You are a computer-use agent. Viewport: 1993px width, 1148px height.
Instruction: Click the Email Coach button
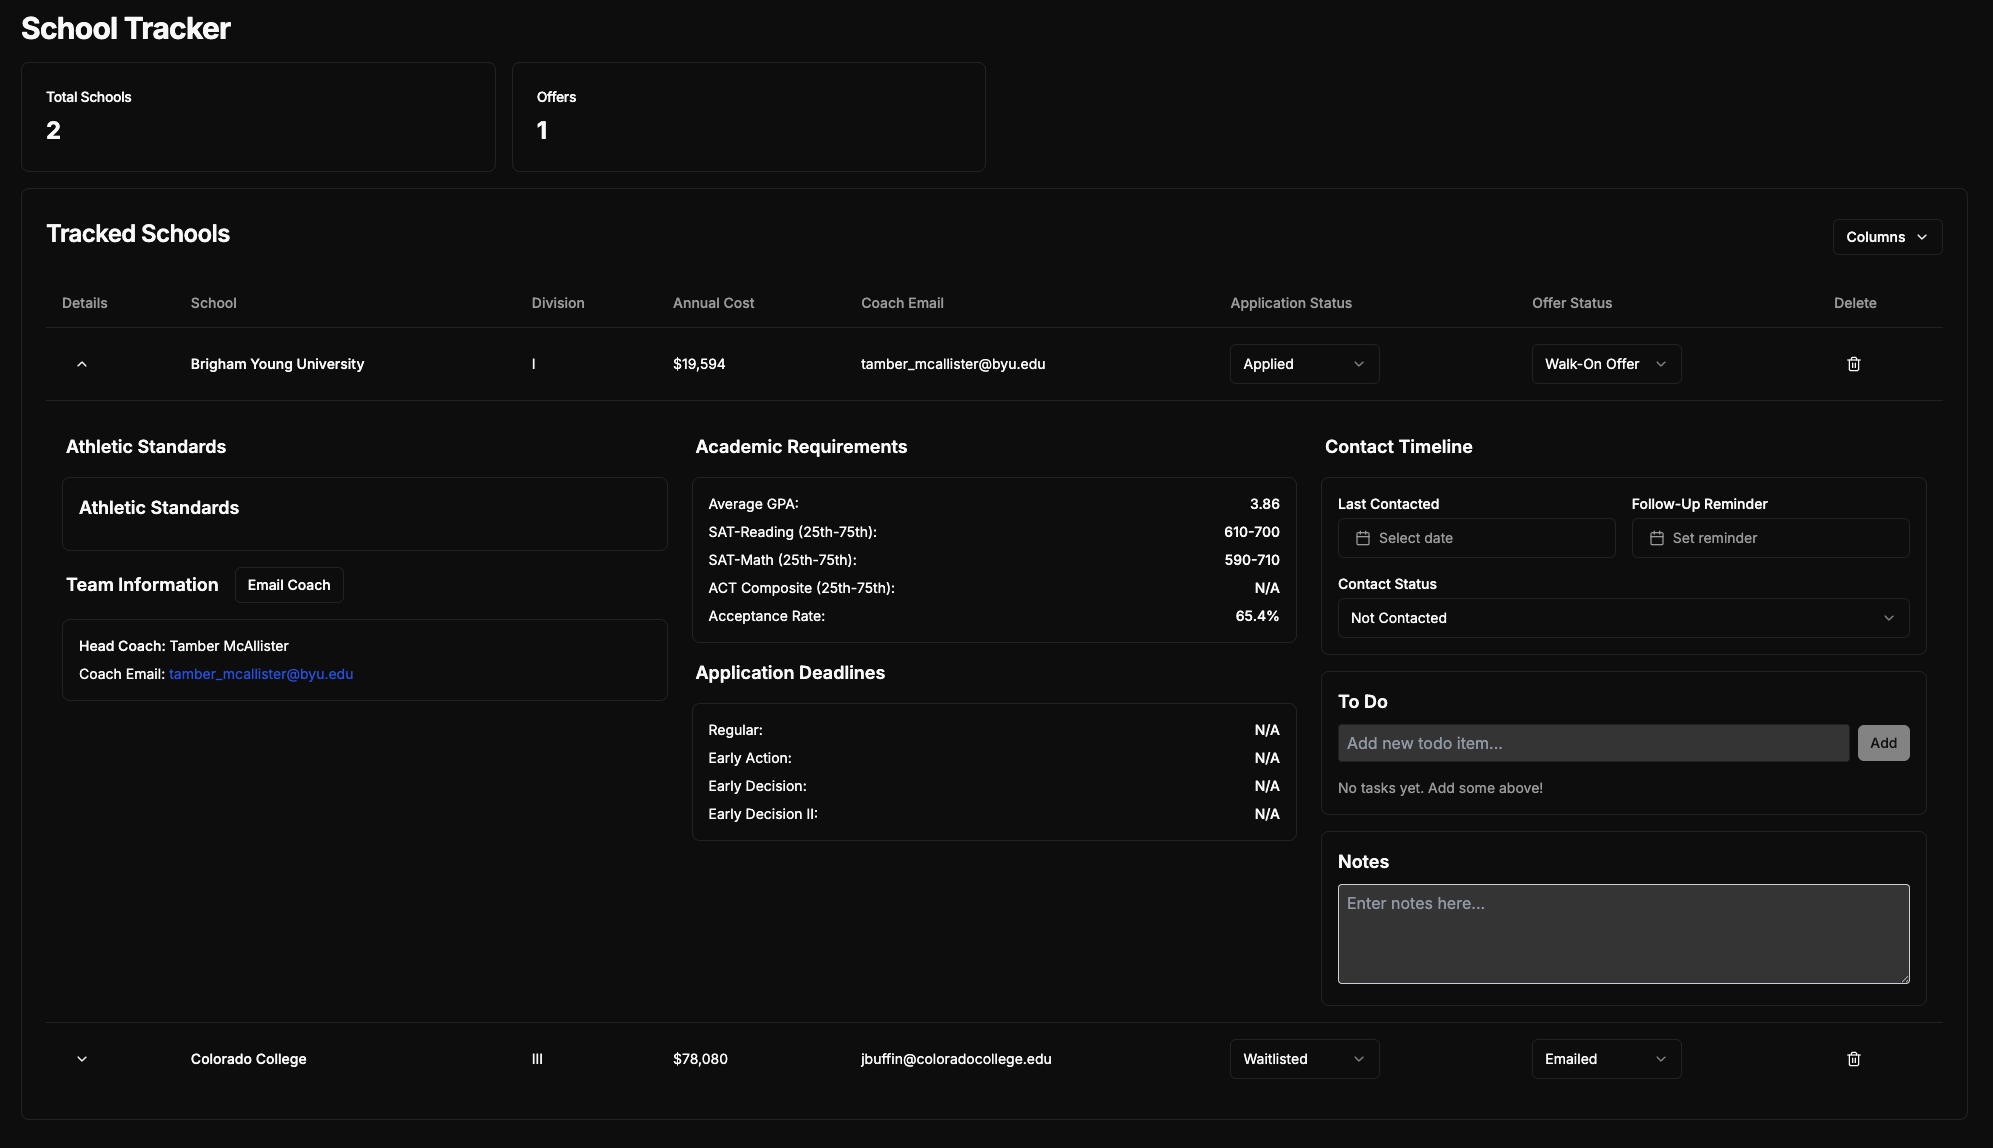click(x=289, y=585)
